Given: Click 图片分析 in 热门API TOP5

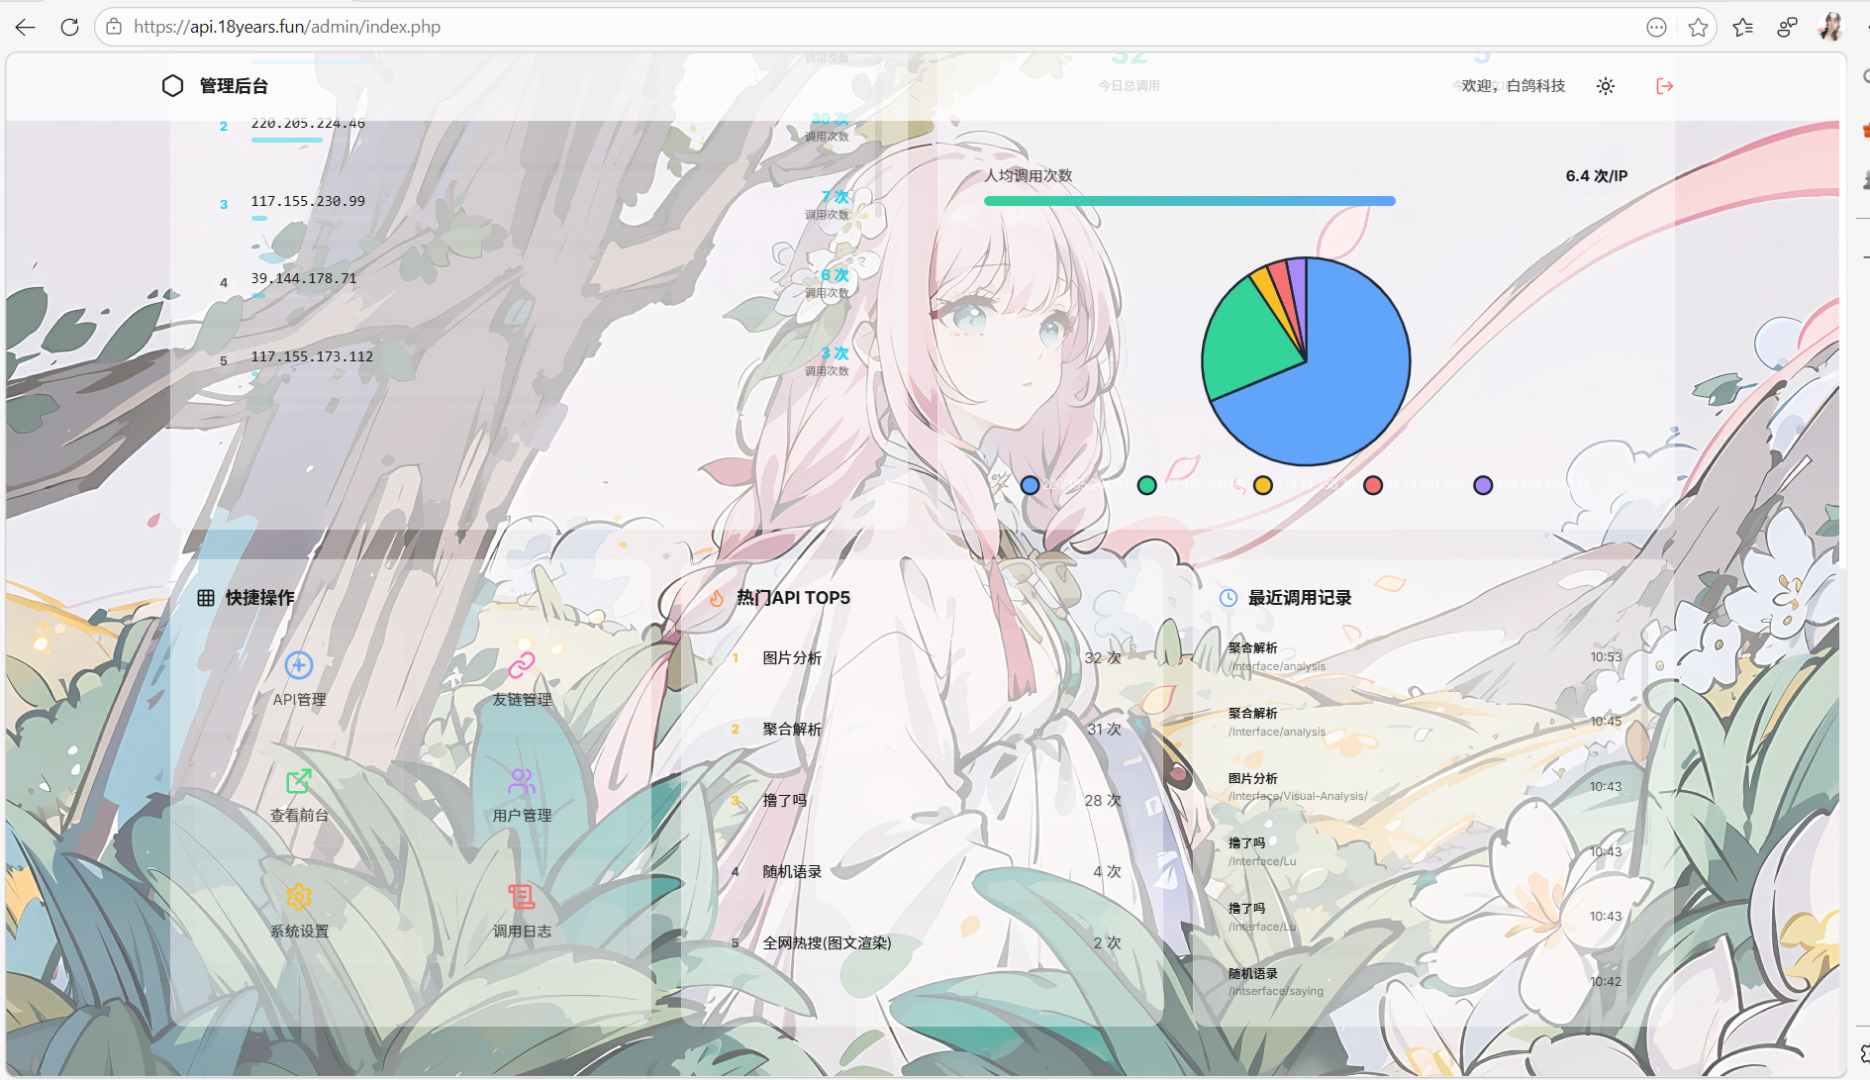Looking at the screenshot, I should (x=791, y=658).
